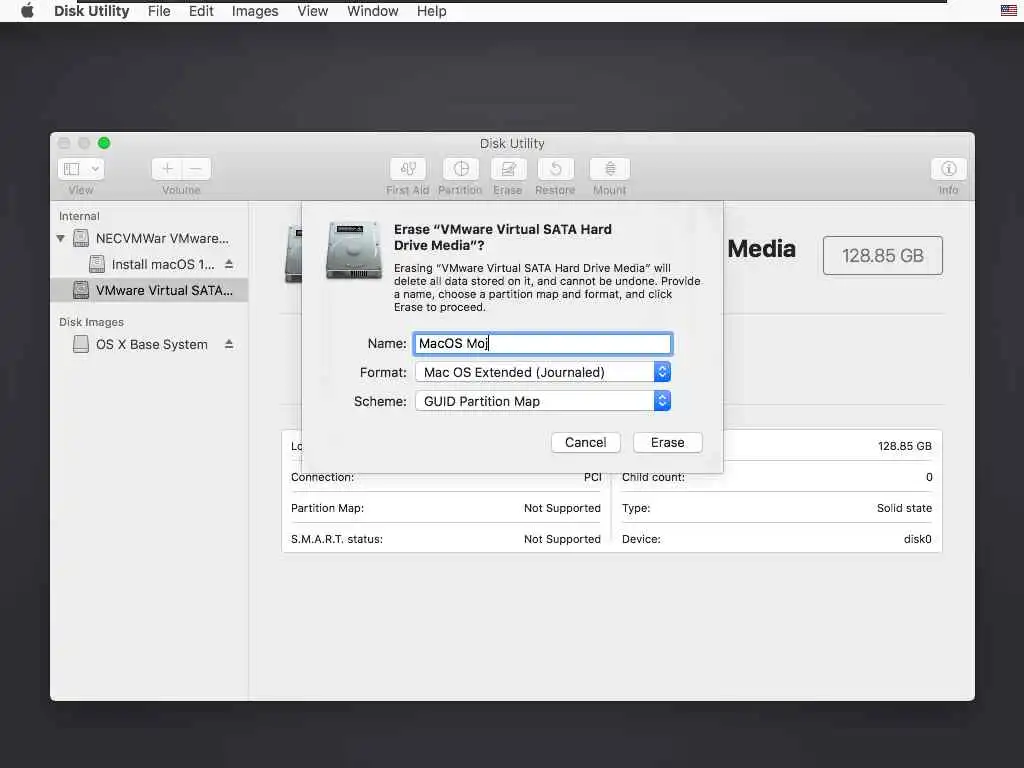The image size is (1024, 768).
Task: Click the VMware Virtual SATA disk icon
Action: [81, 290]
